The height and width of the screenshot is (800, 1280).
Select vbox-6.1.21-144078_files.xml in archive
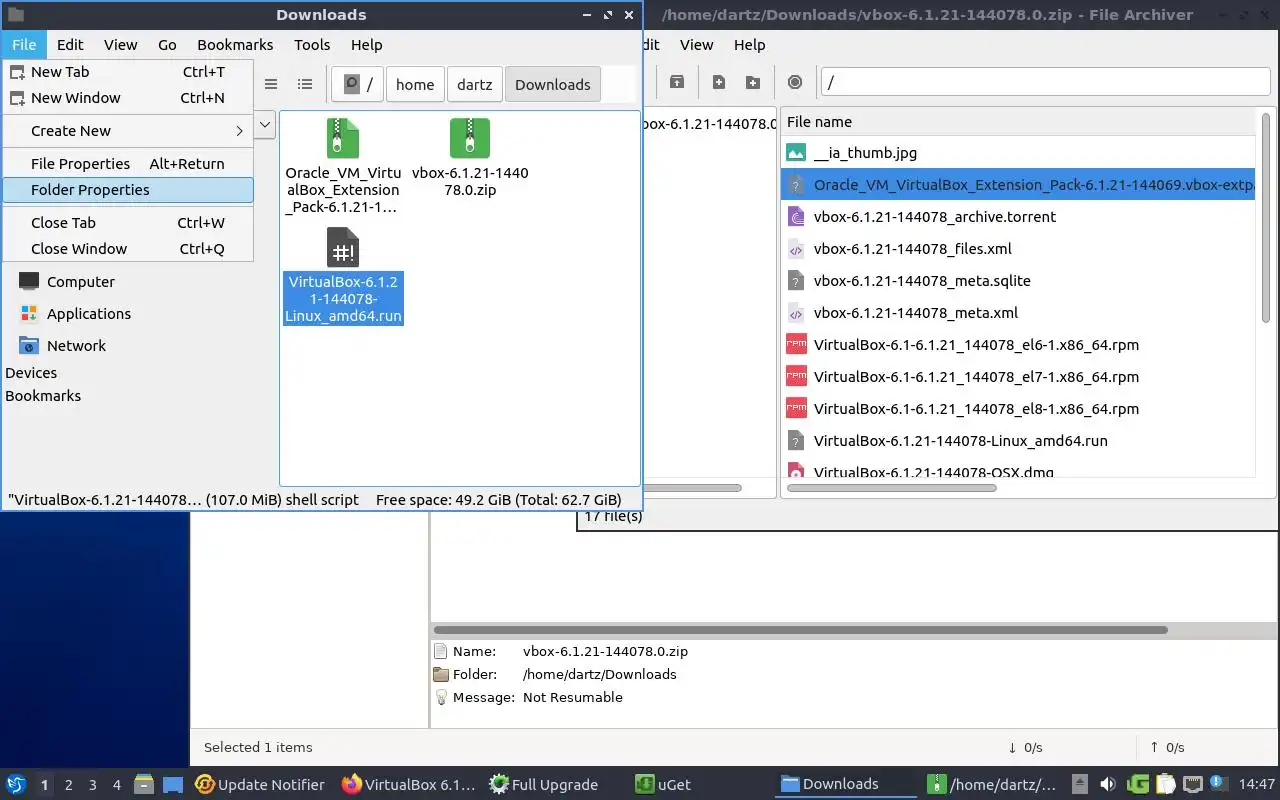click(x=1017, y=249)
